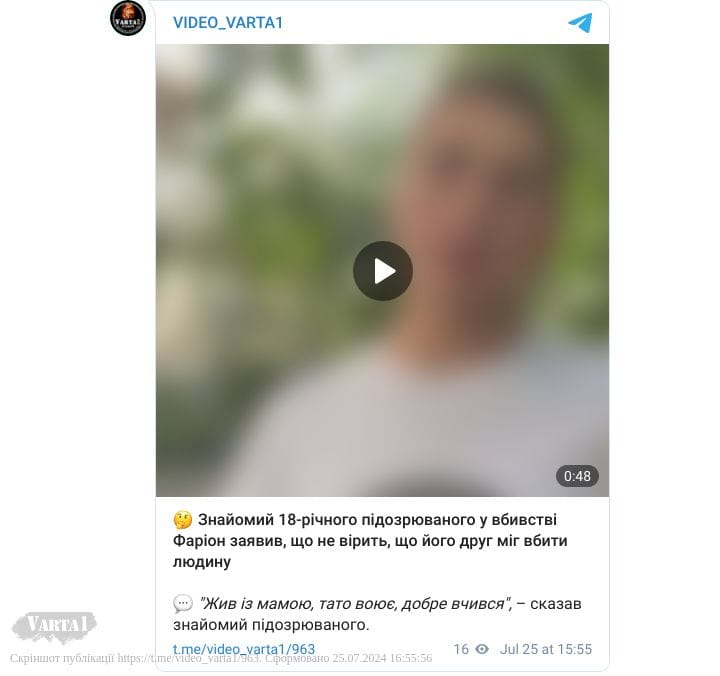
Task: Play the video with center play button
Action: (382, 271)
